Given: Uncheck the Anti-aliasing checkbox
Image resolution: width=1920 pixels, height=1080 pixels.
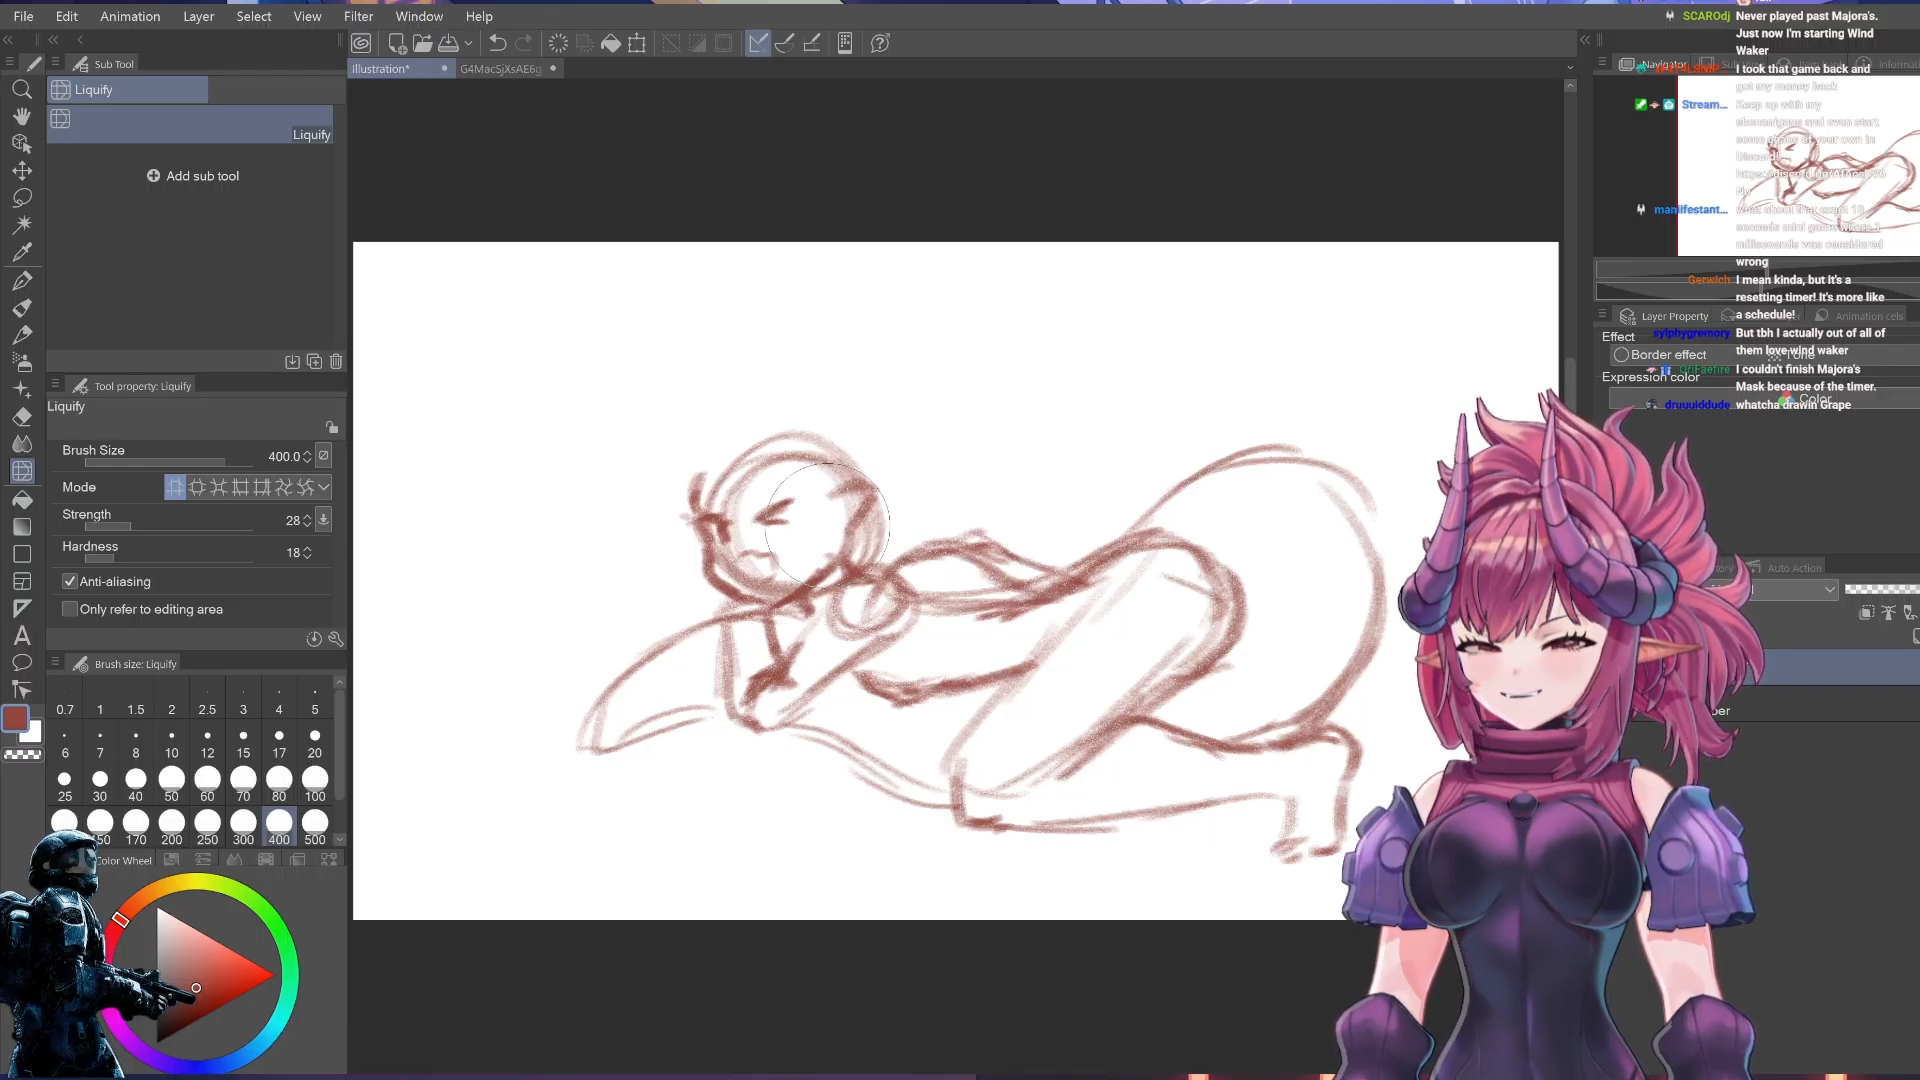Looking at the screenshot, I should [x=70, y=581].
